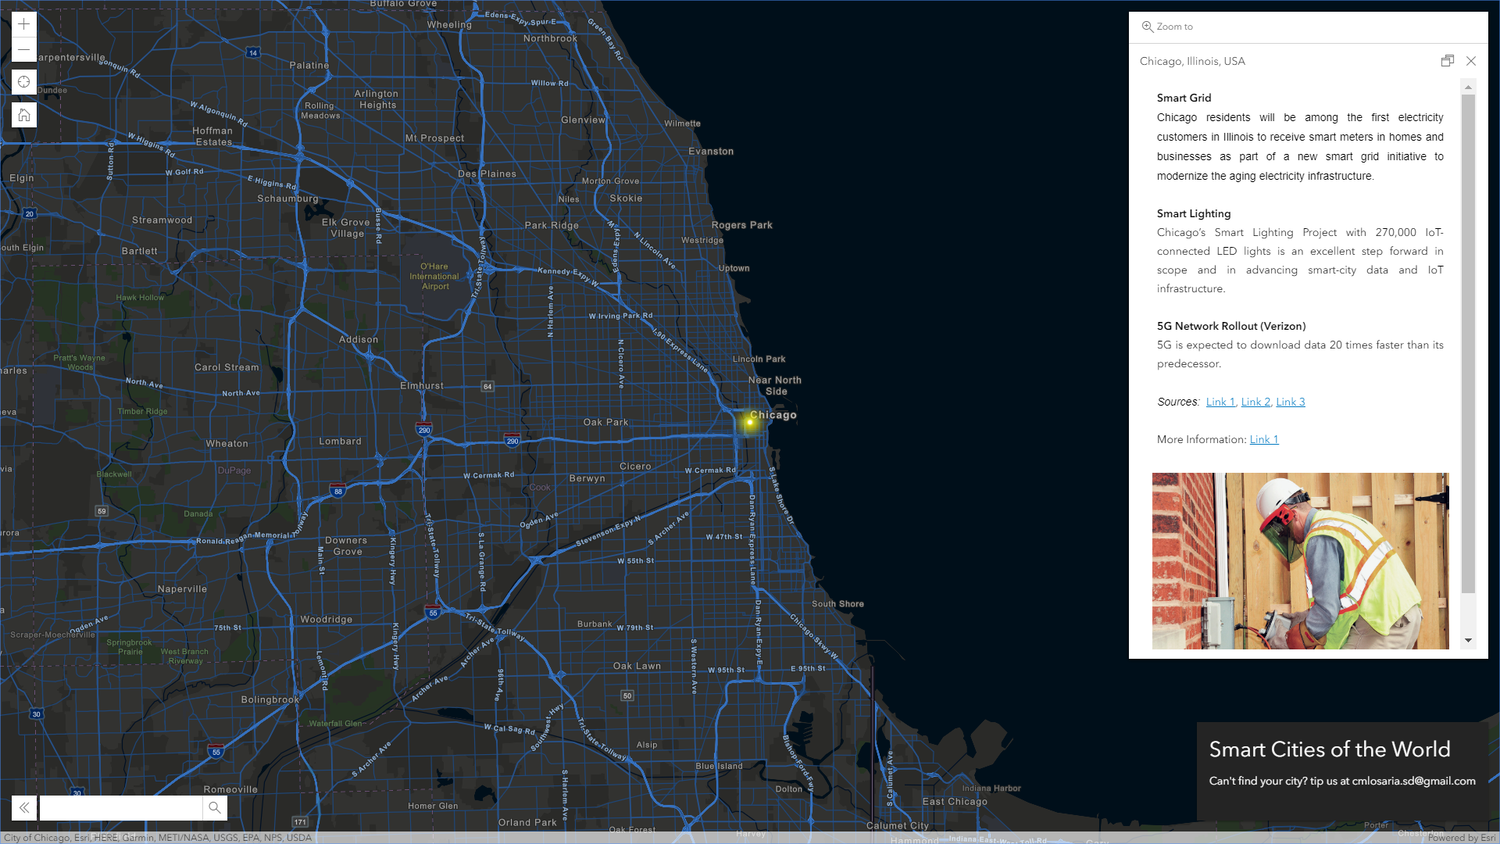Open Link 3 under Sources
The height and width of the screenshot is (844, 1500).
(1290, 401)
